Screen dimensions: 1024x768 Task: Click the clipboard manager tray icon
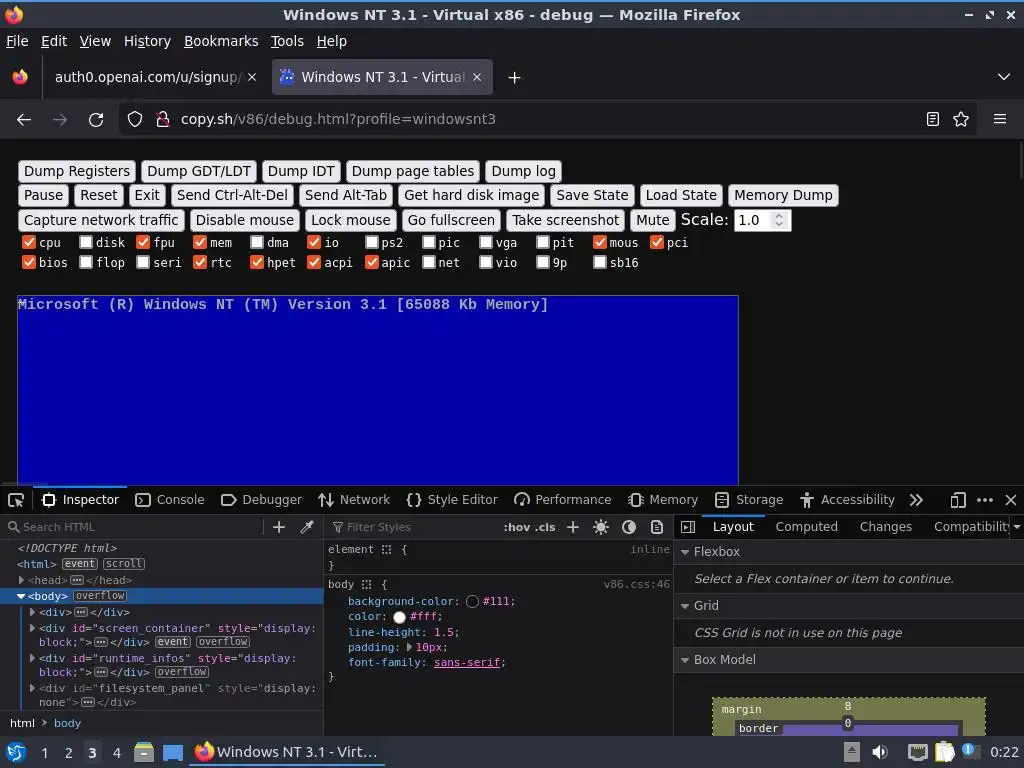click(x=944, y=752)
